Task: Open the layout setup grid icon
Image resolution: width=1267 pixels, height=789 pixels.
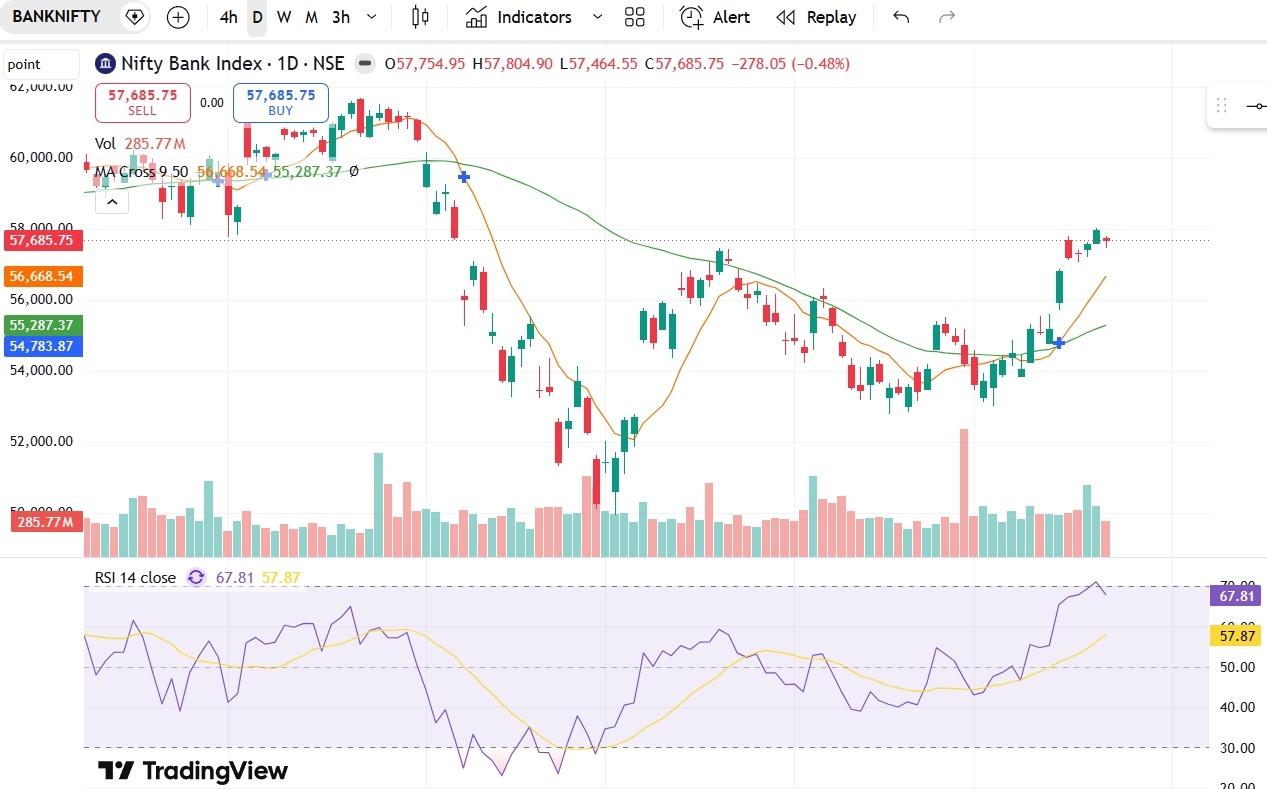Action: tap(634, 17)
